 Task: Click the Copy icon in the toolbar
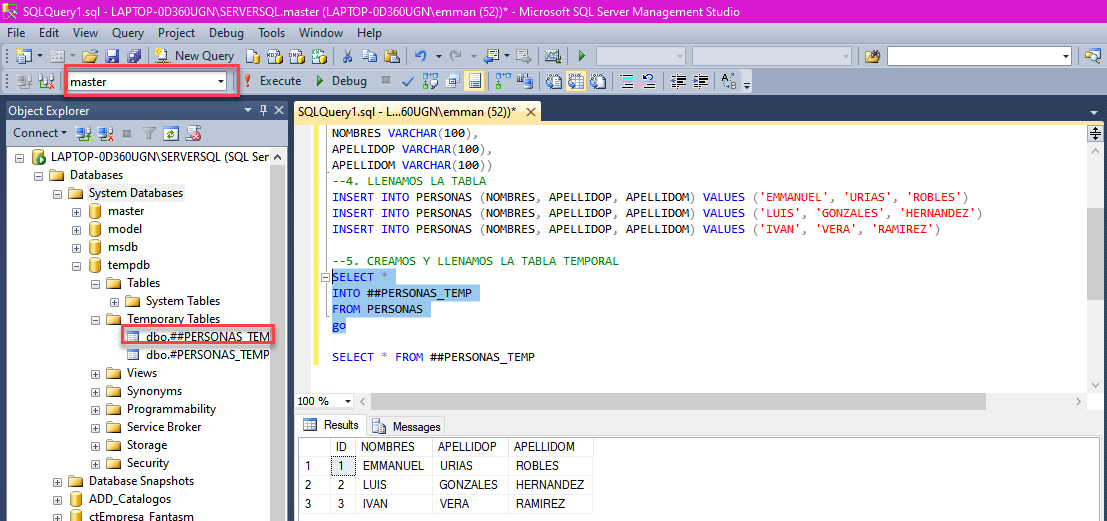click(x=370, y=56)
